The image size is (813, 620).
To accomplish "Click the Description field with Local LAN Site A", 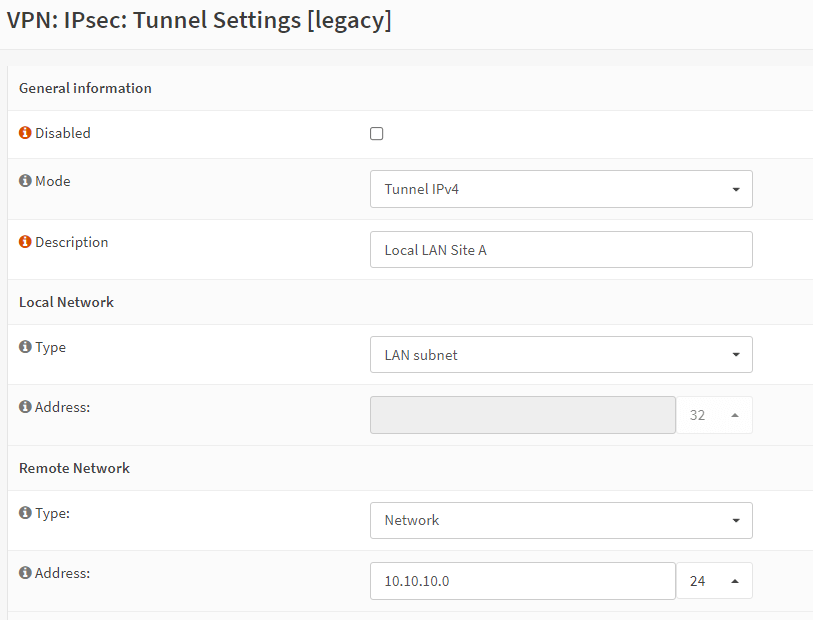I will tap(561, 250).
